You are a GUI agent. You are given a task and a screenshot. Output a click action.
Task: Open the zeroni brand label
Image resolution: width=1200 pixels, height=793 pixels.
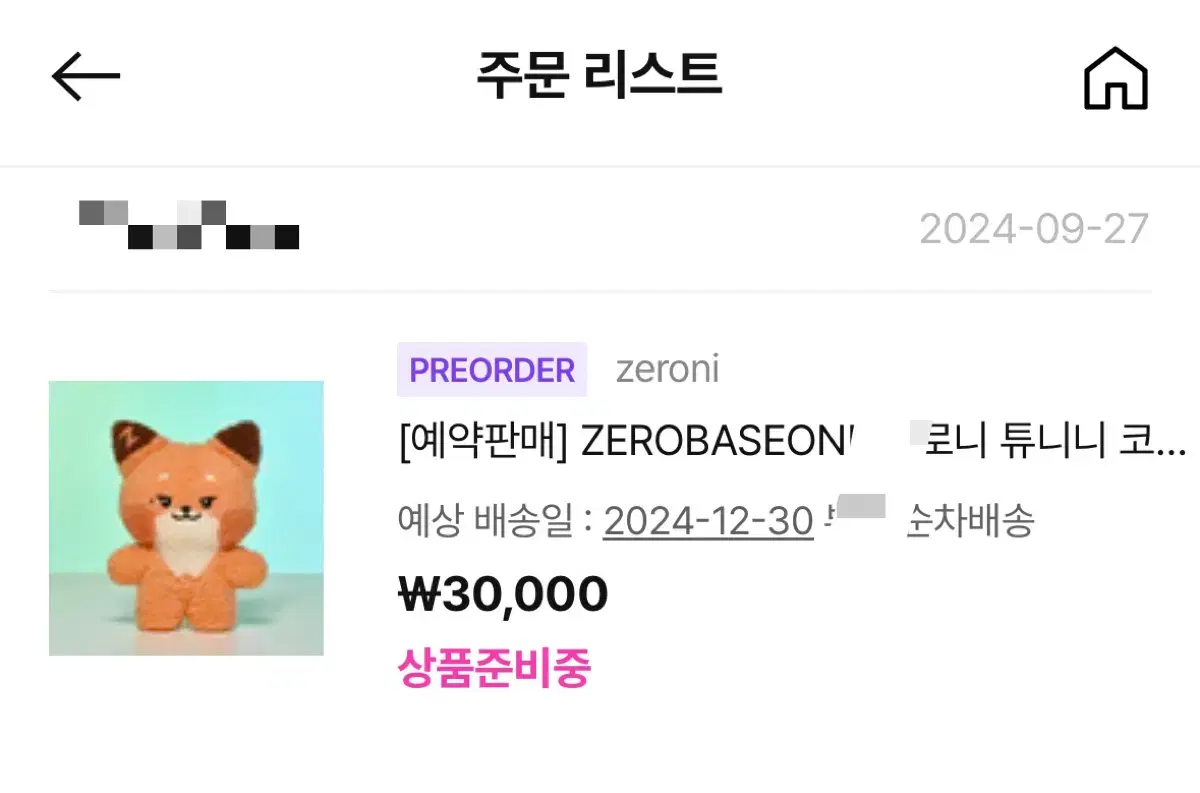(x=667, y=370)
